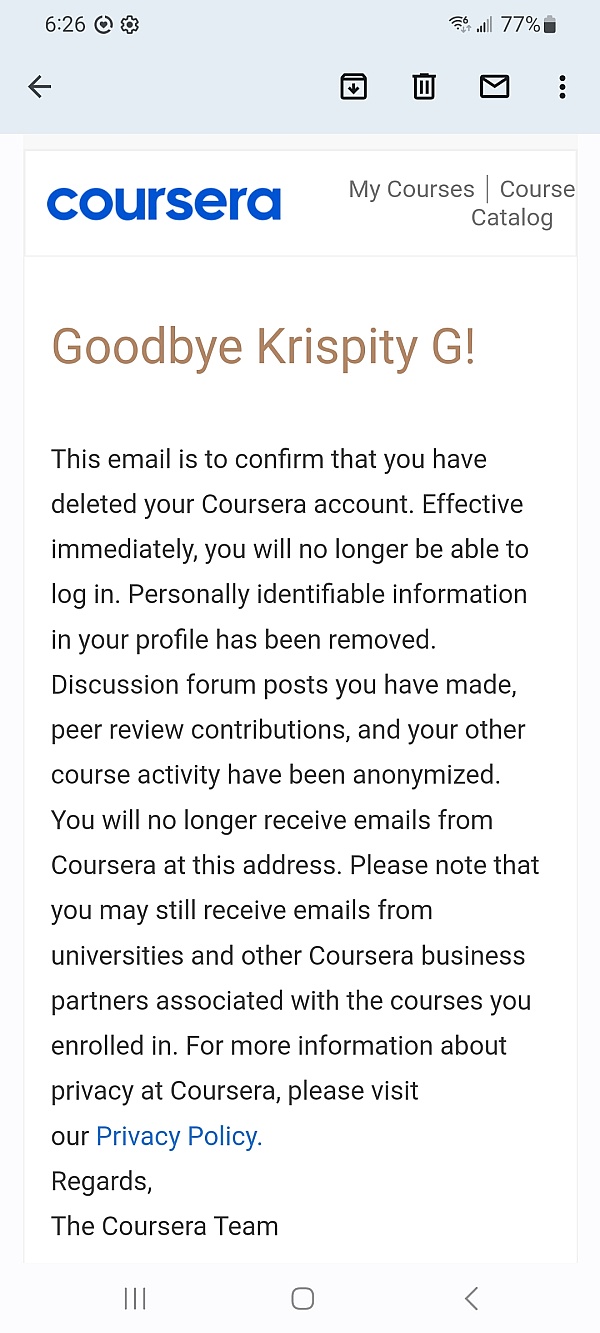
Task: Open the Course Catalog link
Action: pos(524,203)
